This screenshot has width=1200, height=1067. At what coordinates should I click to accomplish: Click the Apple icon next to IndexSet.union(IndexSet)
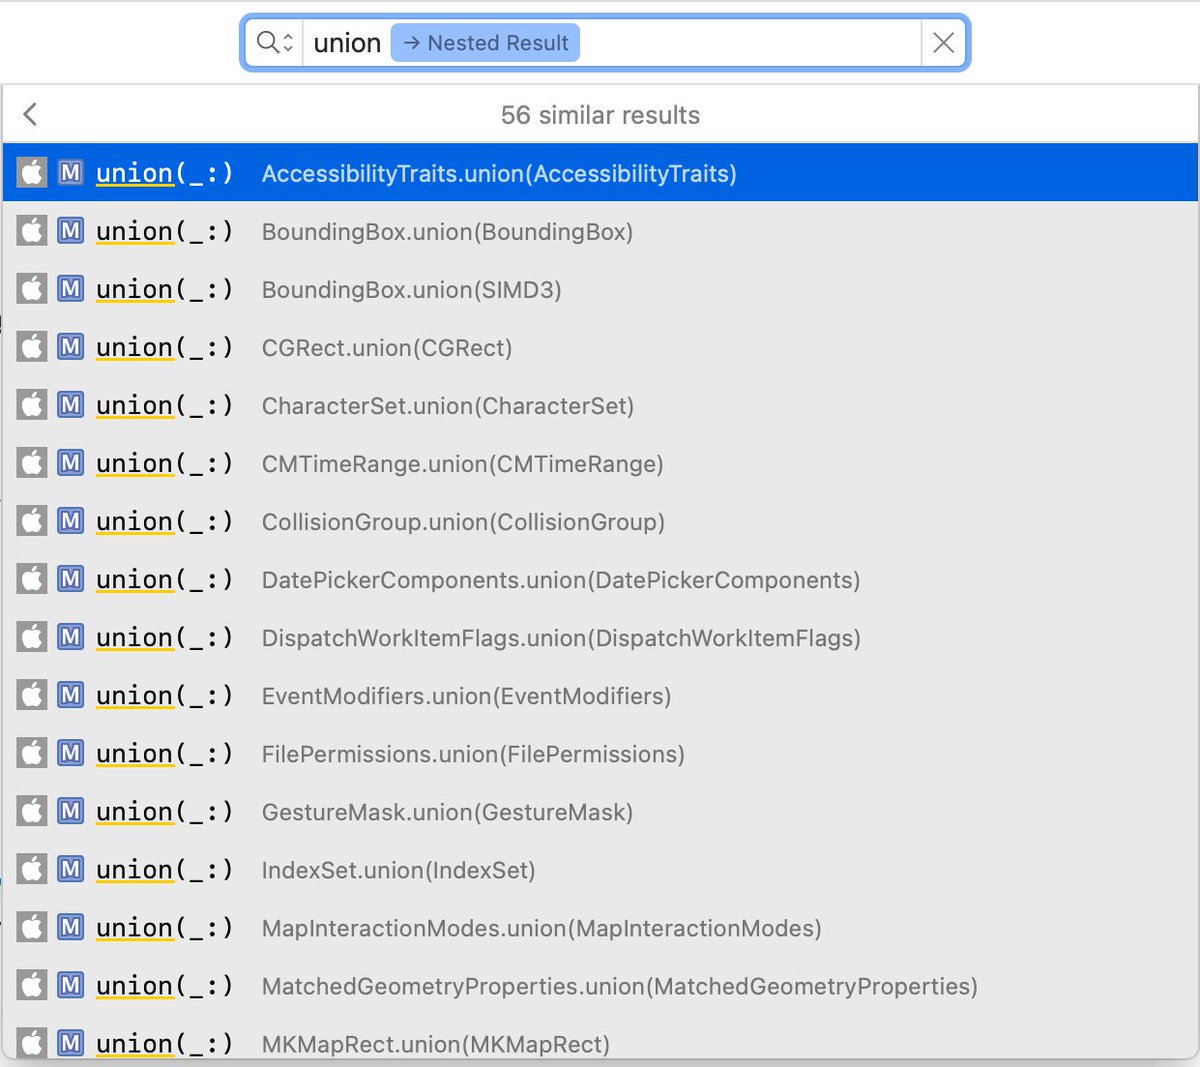[32, 869]
